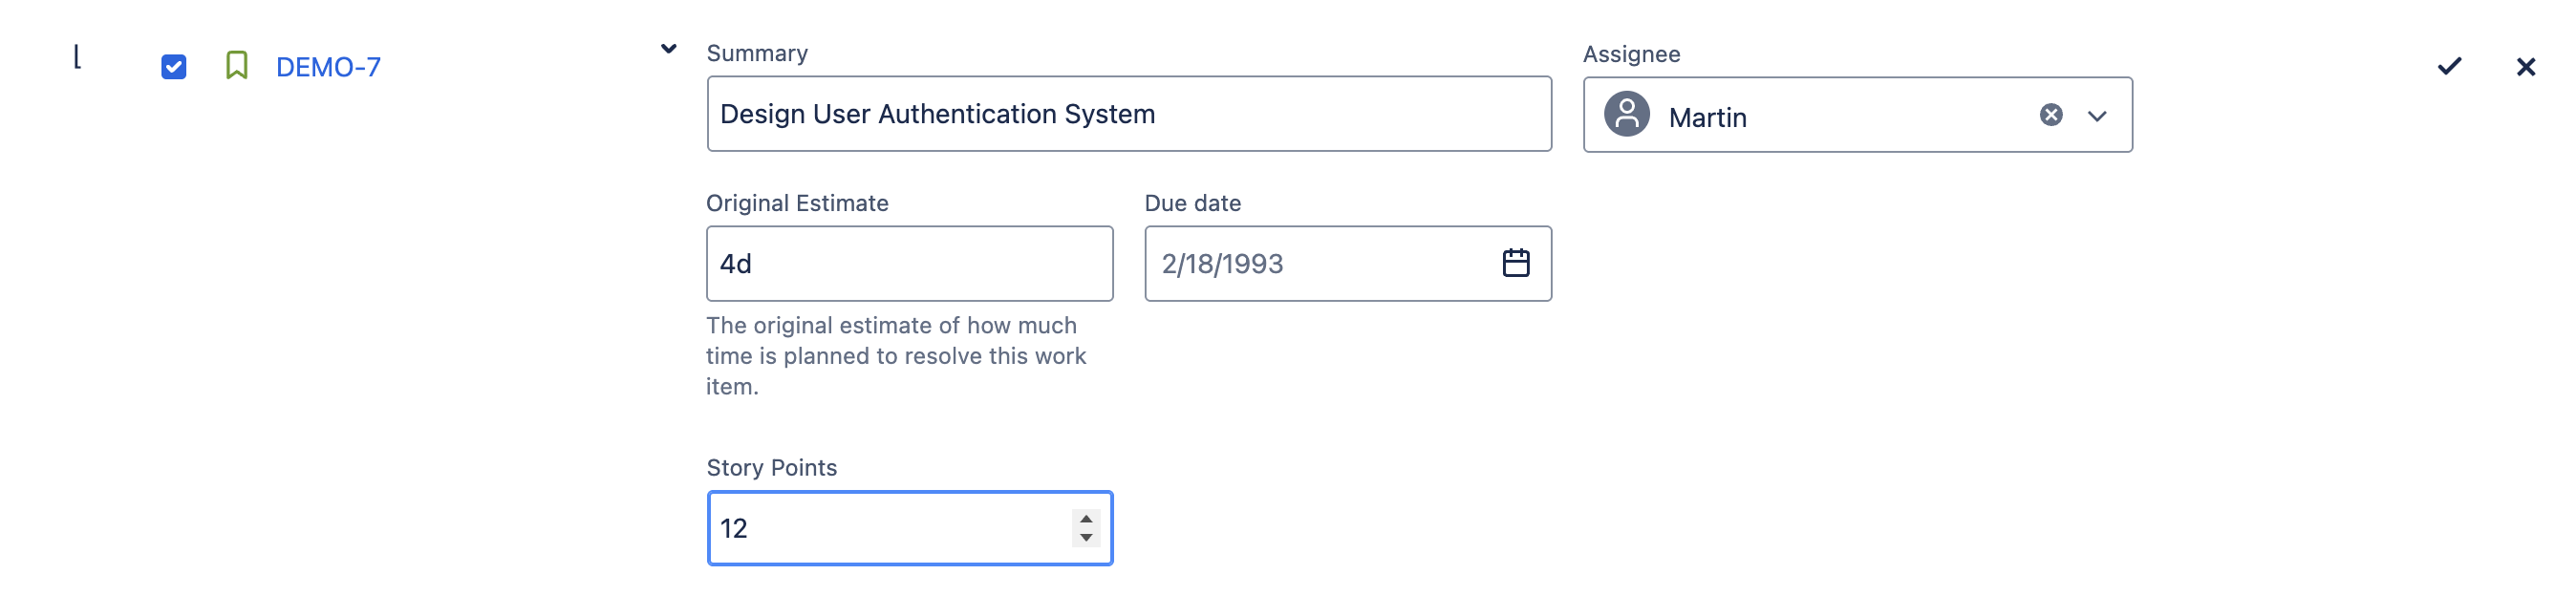Click the Martin assignee name
Image resolution: width=2576 pixels, height=596 pixels.
pyautogui.click(x=1707, y=118)
